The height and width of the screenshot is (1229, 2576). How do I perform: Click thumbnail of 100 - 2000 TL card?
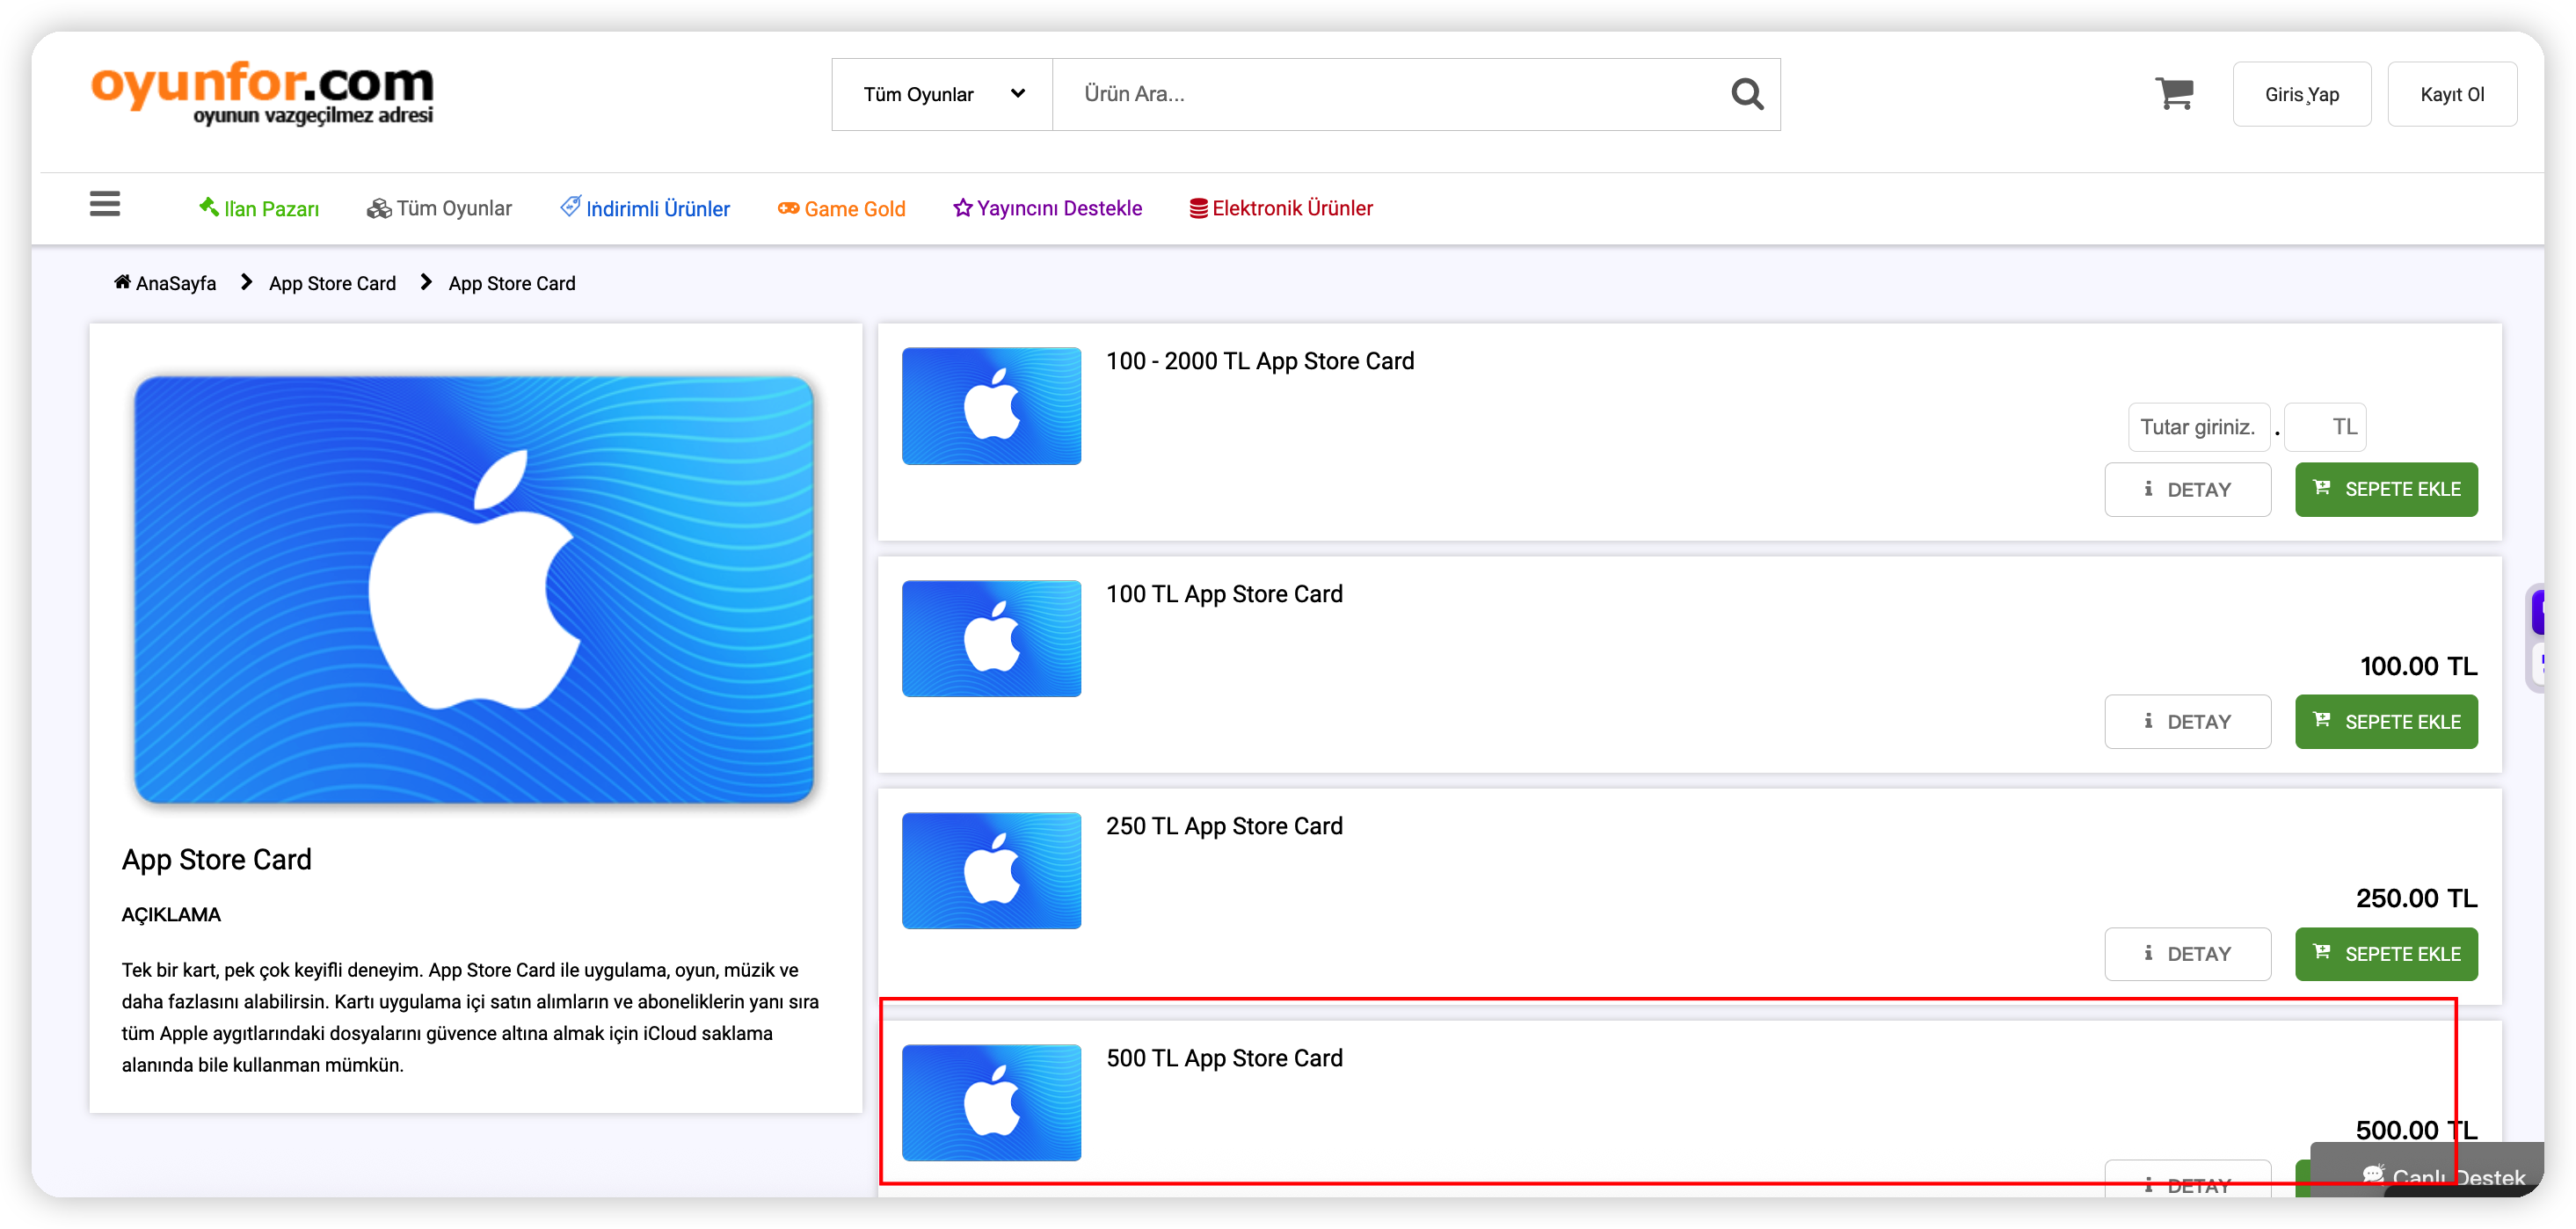pyautogui.click(x=991, y=406)
